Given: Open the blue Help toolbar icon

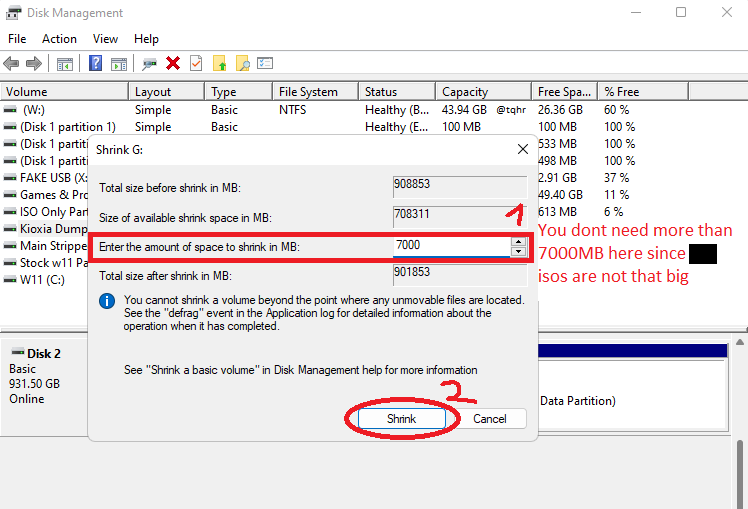Looking at the screenshot, I should (x=96, y=63).
